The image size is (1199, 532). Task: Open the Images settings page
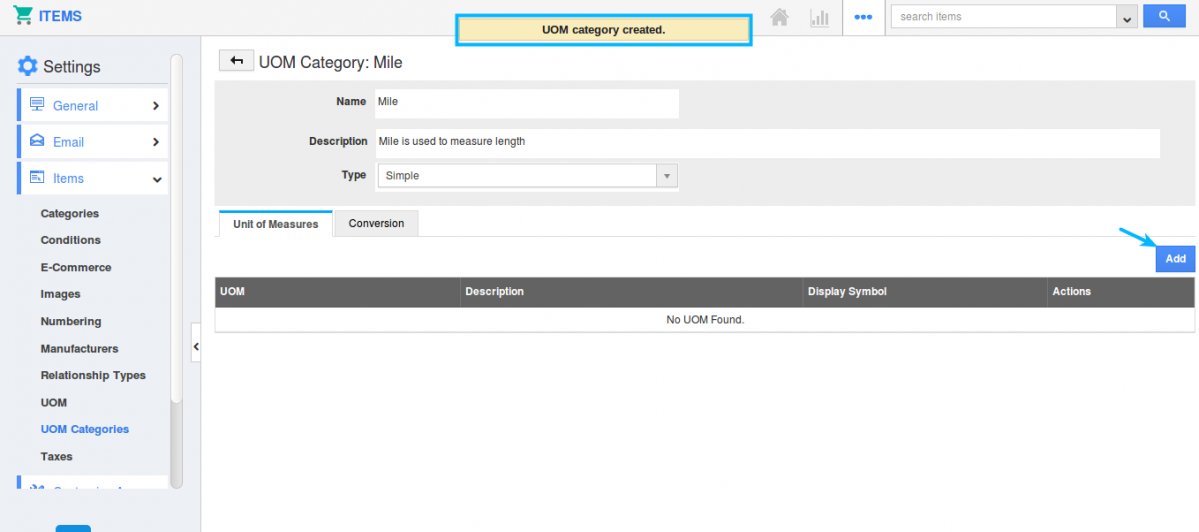pos(60,294)
